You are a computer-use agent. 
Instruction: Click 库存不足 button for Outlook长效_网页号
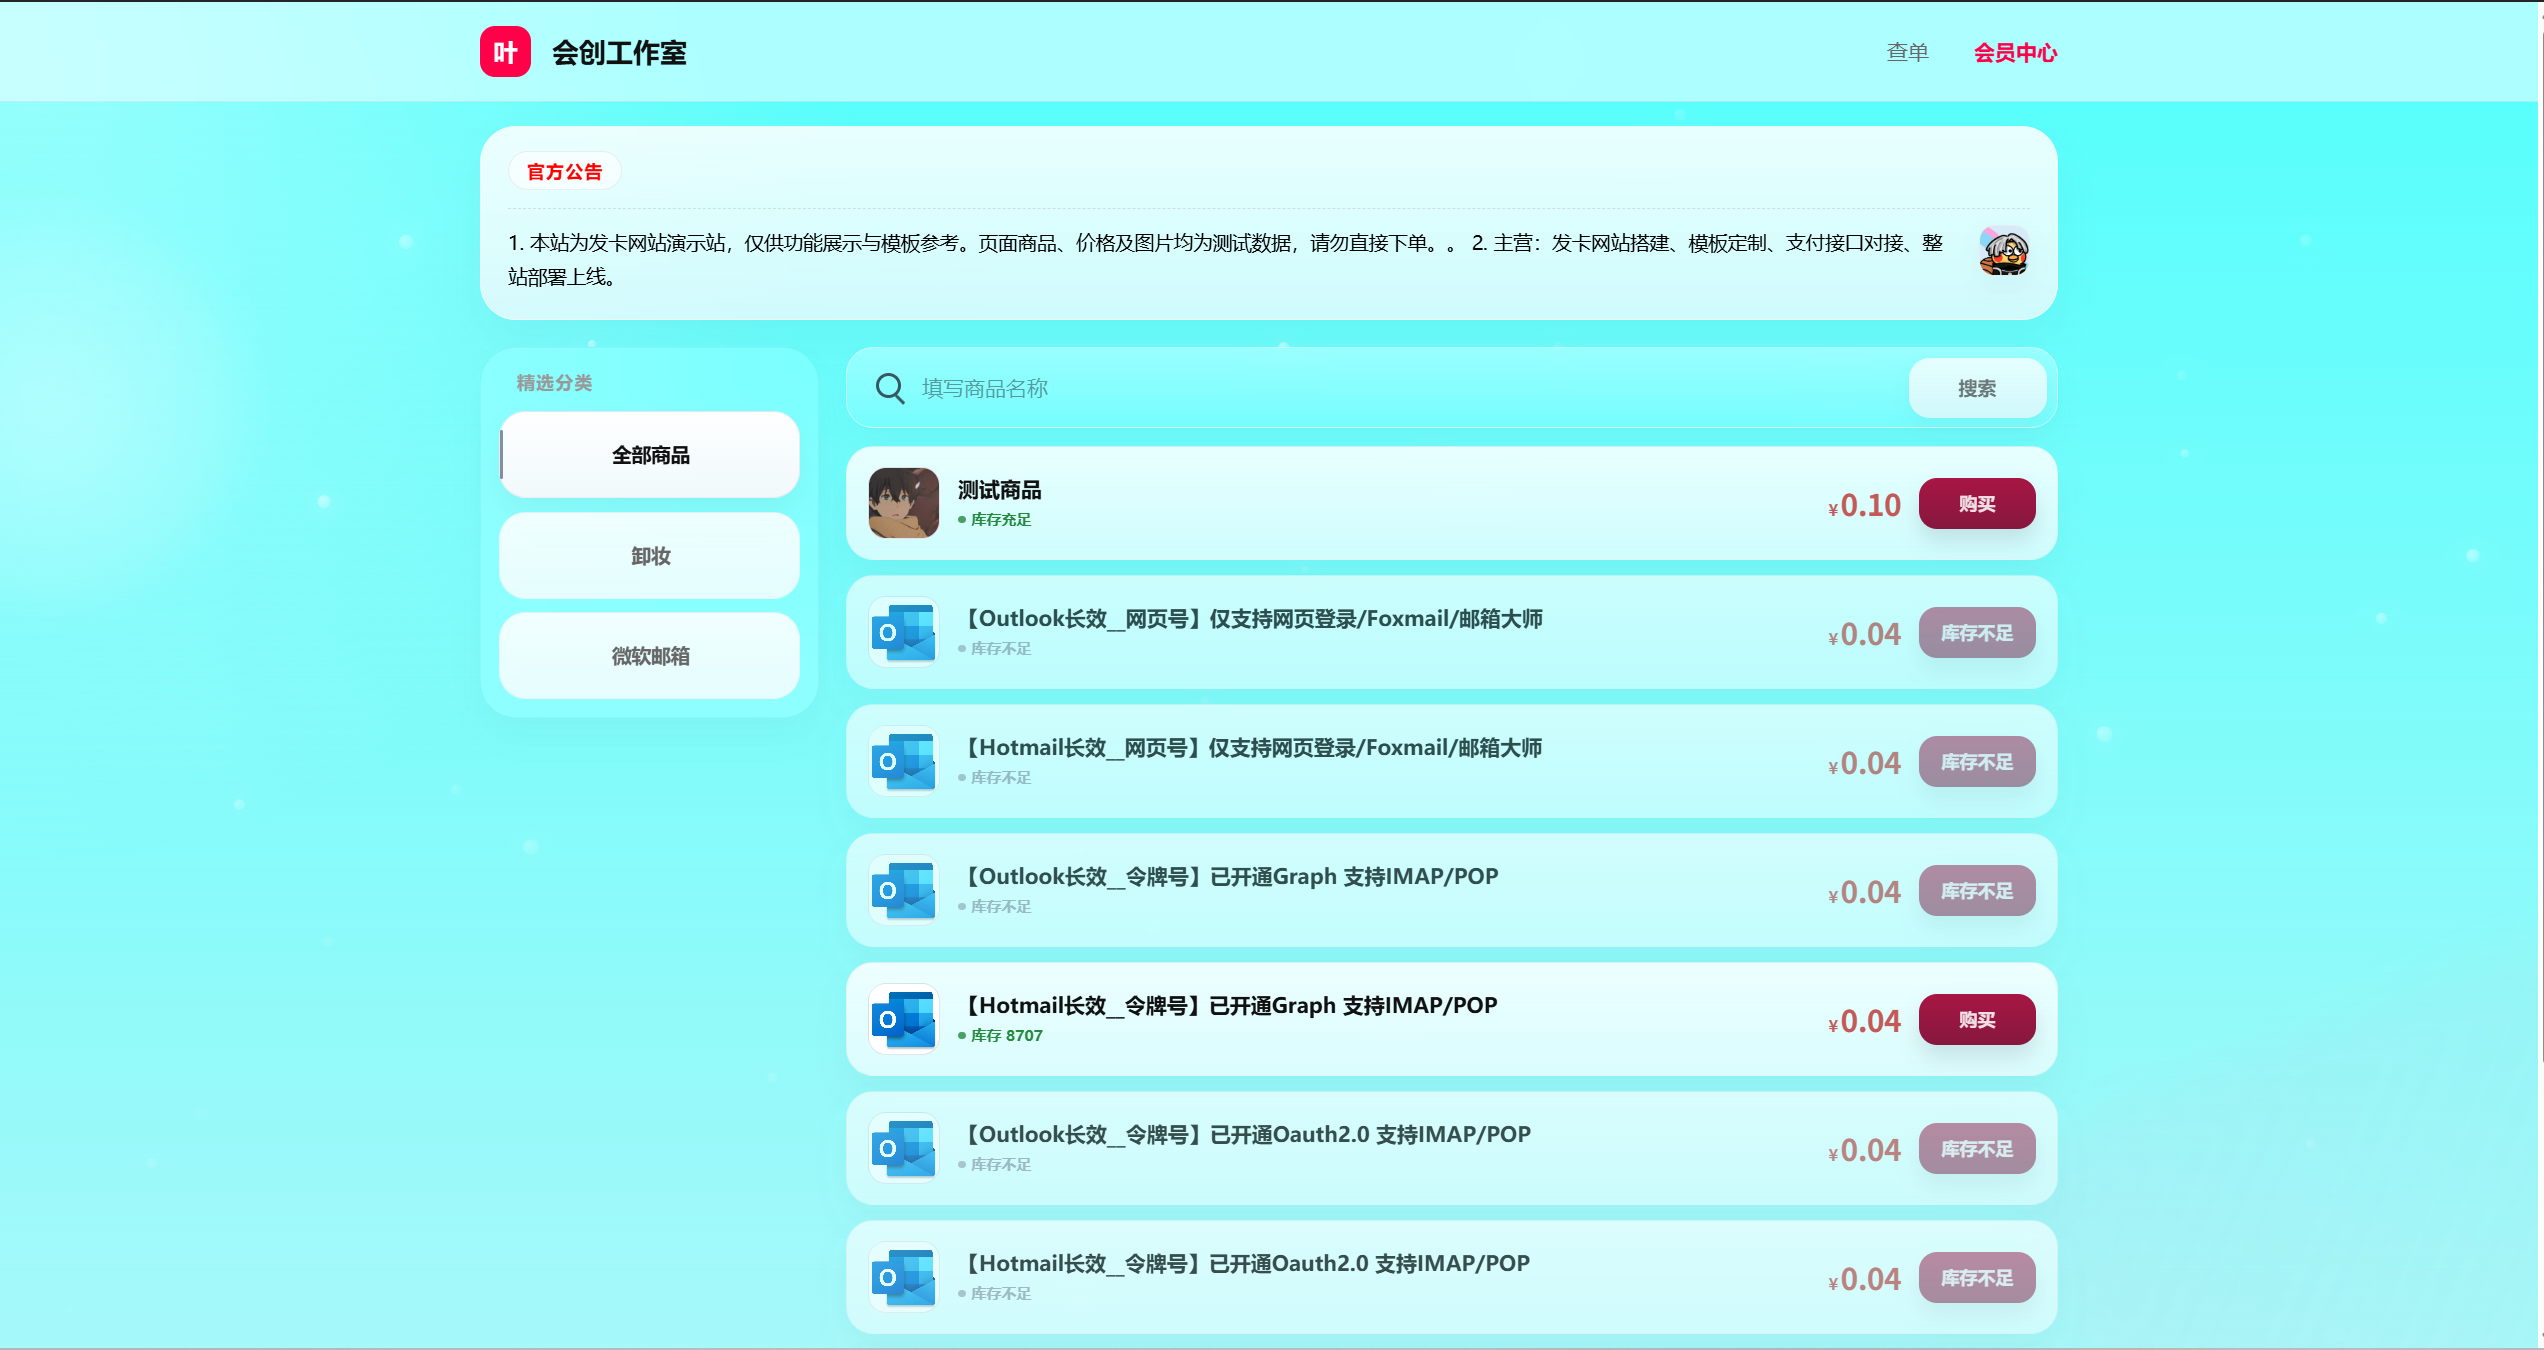pos(1977,632)
